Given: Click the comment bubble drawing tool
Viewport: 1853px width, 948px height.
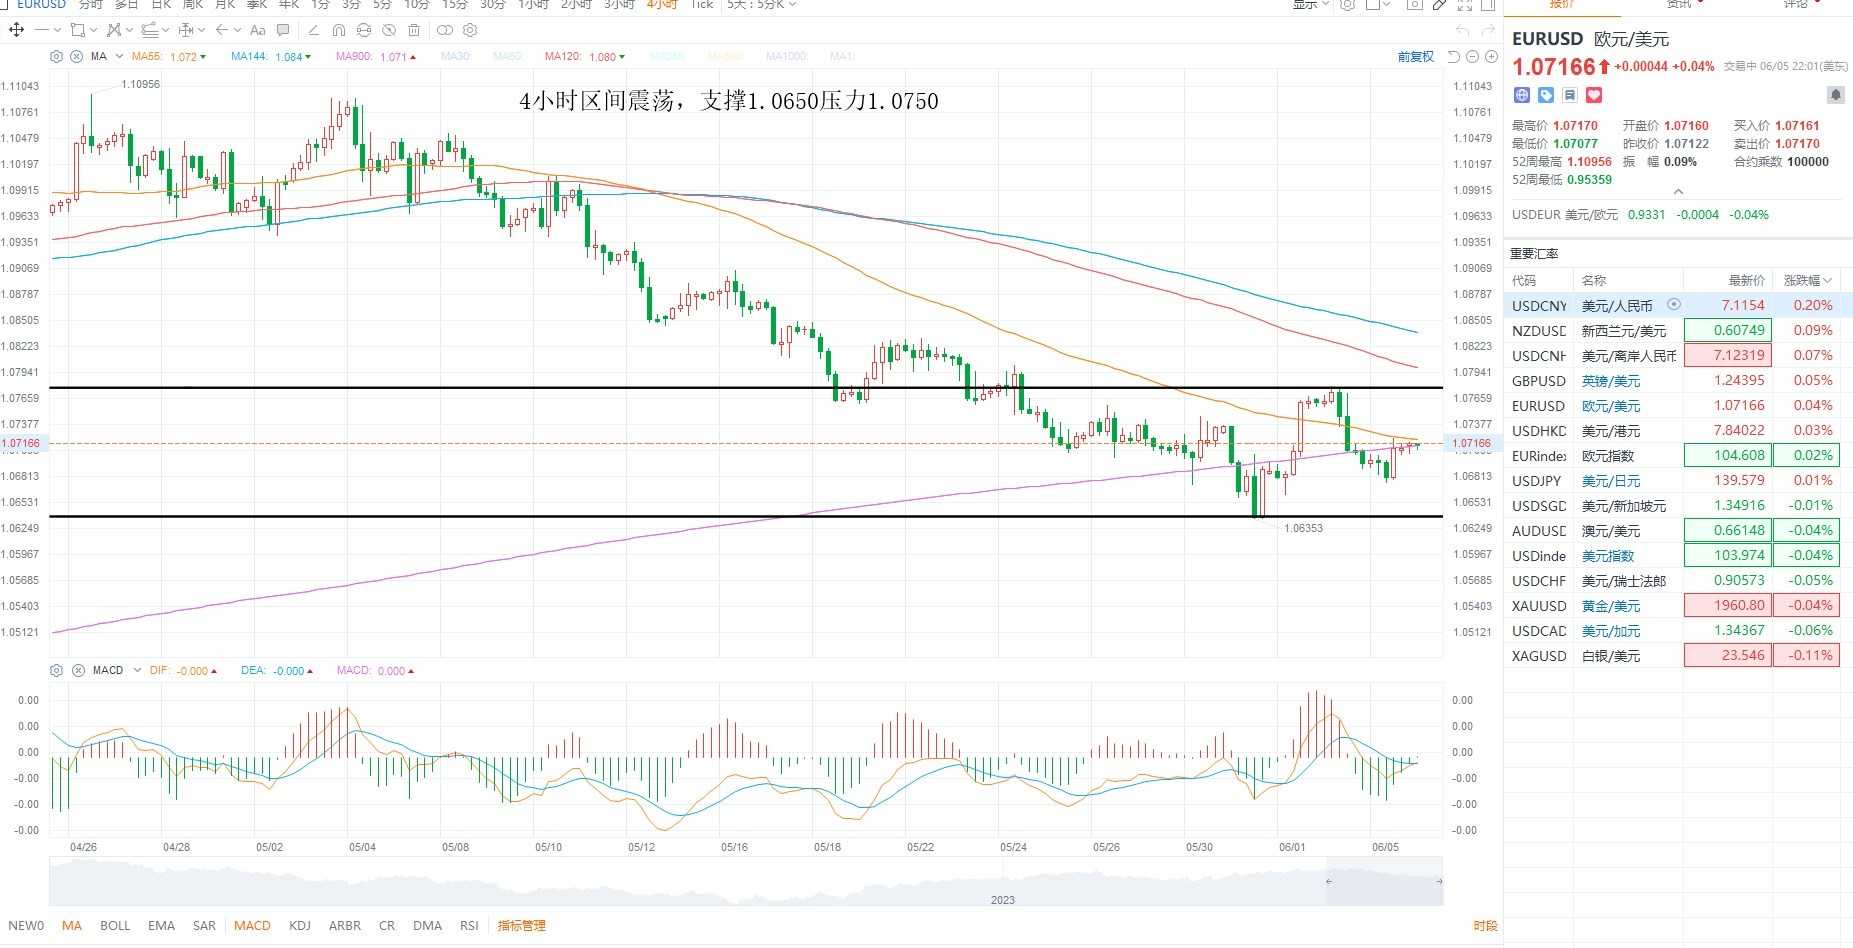Looking at the screenshot, I should [x=283, y=30].
